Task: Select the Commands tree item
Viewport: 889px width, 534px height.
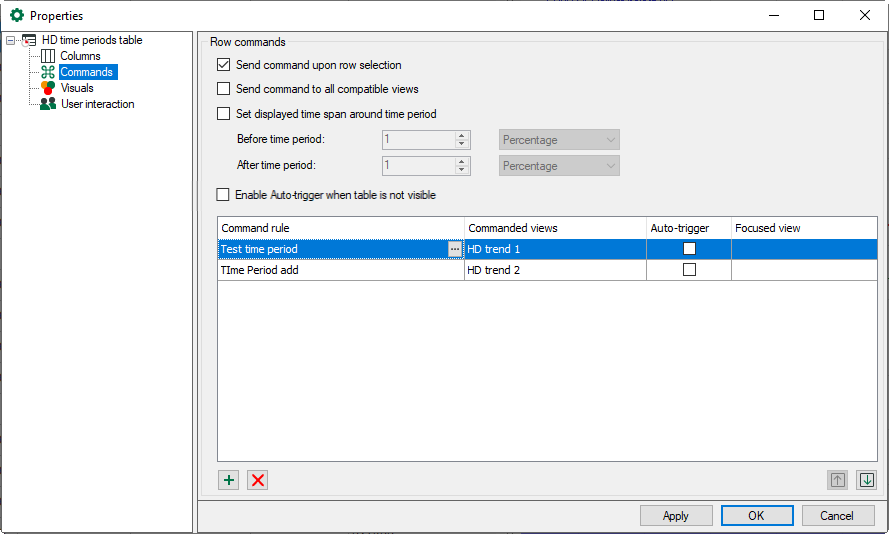Action: click(87, 72)
